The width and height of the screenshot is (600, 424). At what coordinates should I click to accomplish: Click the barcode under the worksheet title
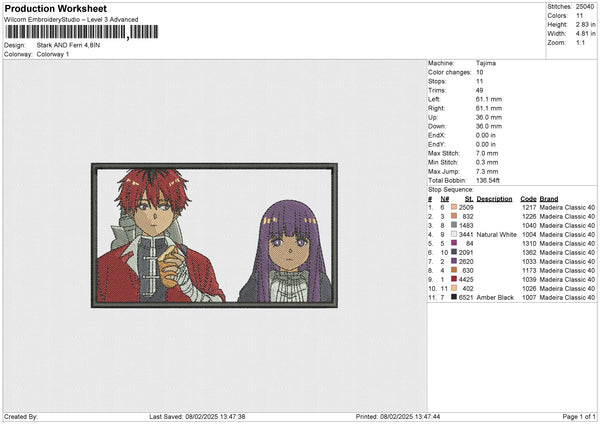(x=81, y=32)
